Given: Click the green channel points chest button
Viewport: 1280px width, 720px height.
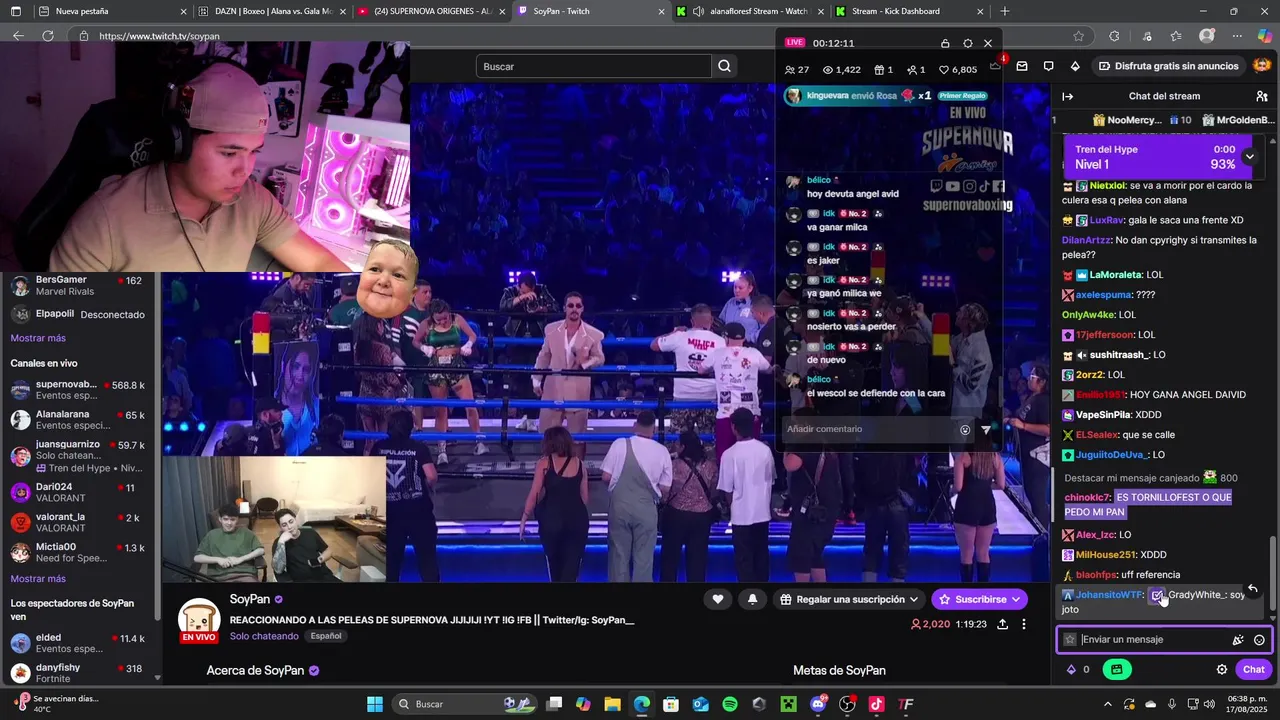Looking at the screenshot, I should [1117, 669].
